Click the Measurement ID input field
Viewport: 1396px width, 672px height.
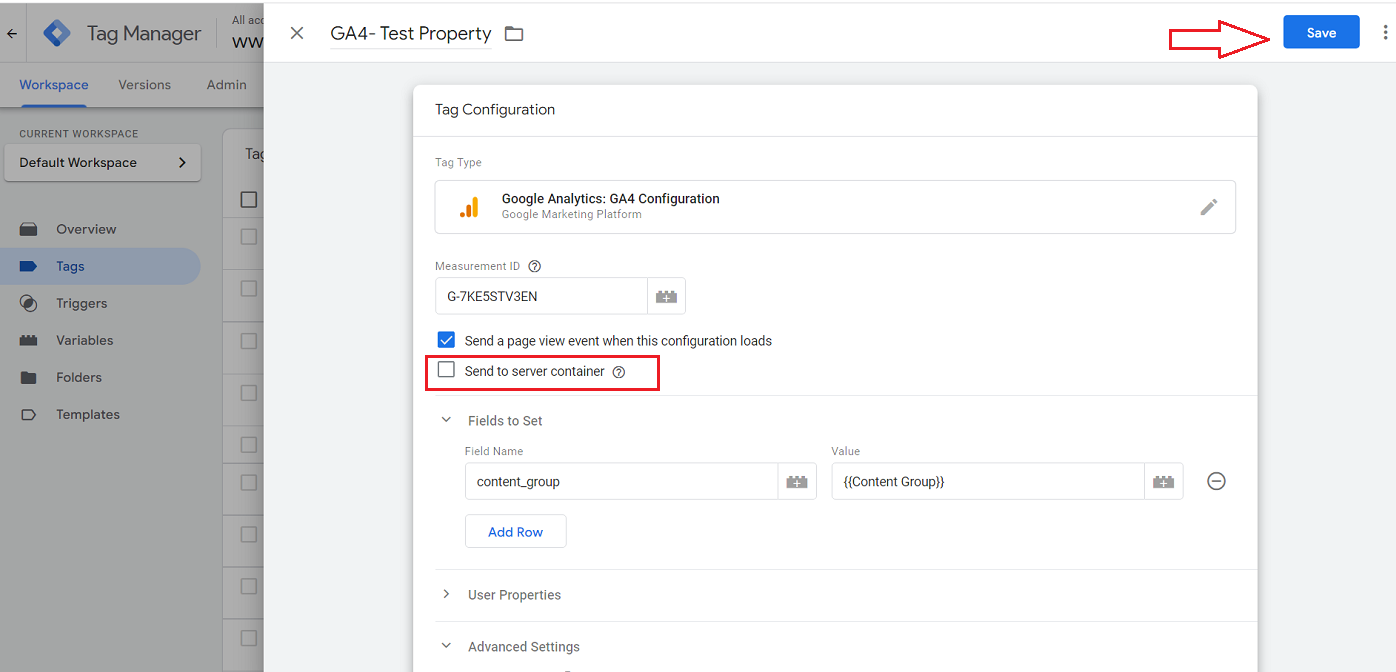tap(541, 296)
